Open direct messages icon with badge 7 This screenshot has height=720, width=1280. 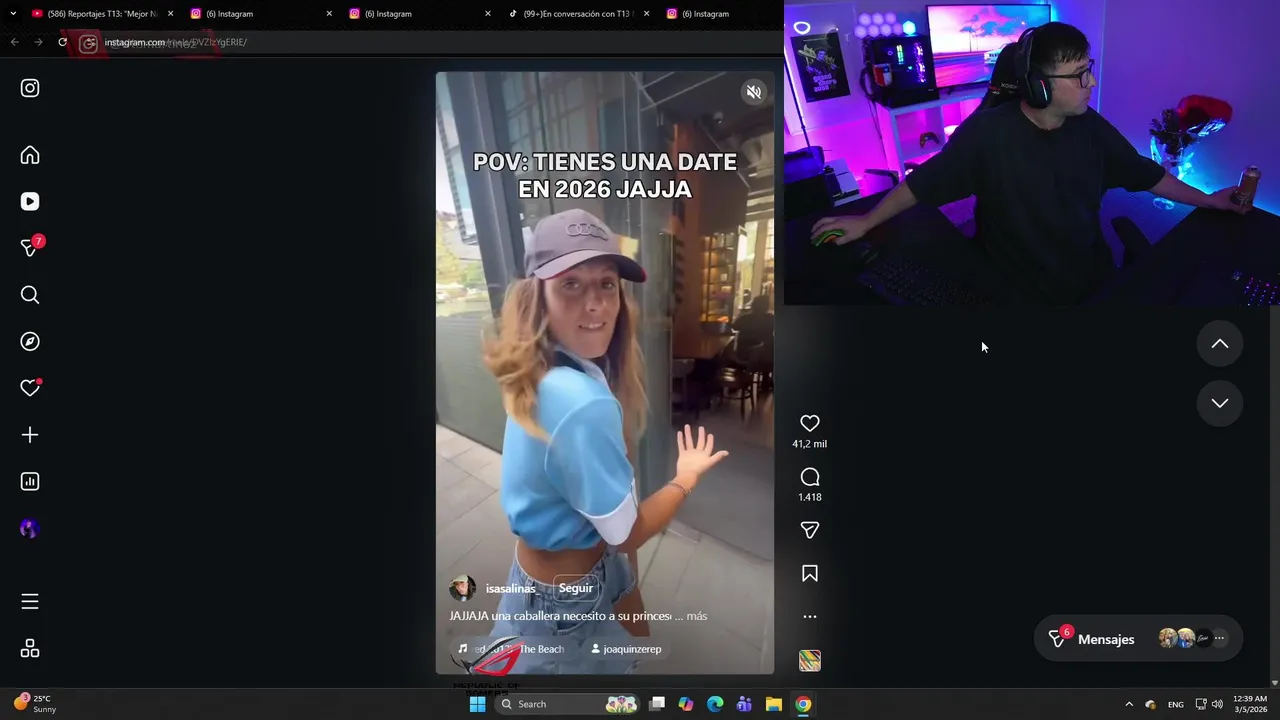tap(30, 248)
